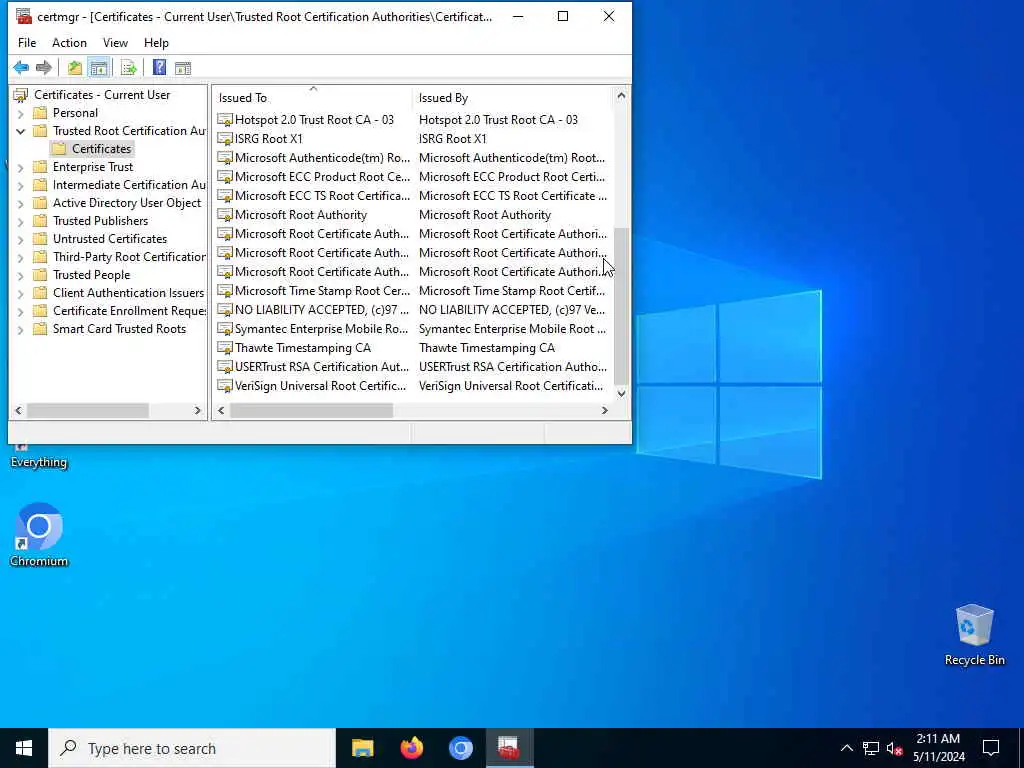The width and height of the screenshot is (1024, 768).
Task: Expand the Trusted Publishers node
Action: 21,221
